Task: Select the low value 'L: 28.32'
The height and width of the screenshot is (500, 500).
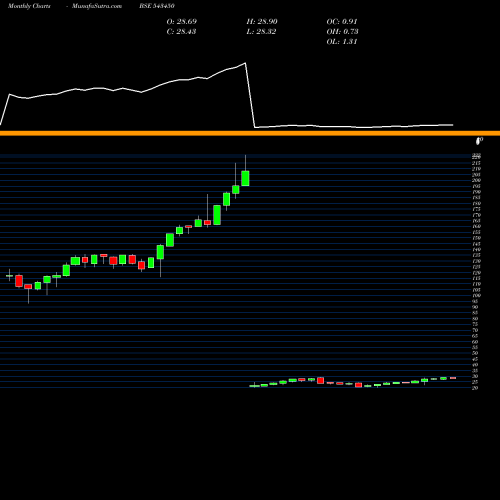Action: pos(261,32)
